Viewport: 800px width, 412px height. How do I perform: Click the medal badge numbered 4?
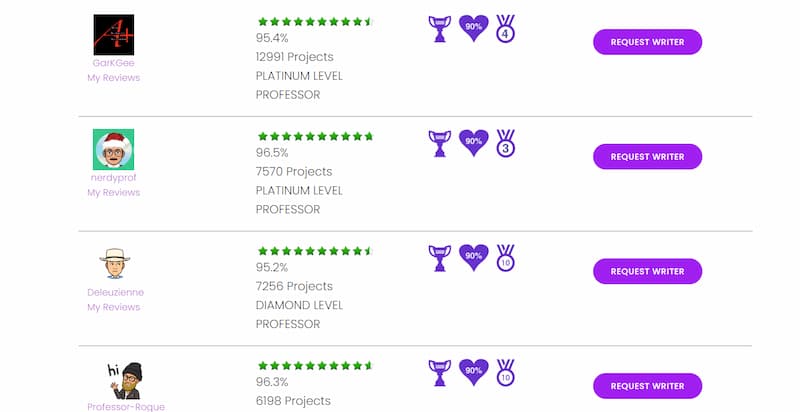pos(505,29)
